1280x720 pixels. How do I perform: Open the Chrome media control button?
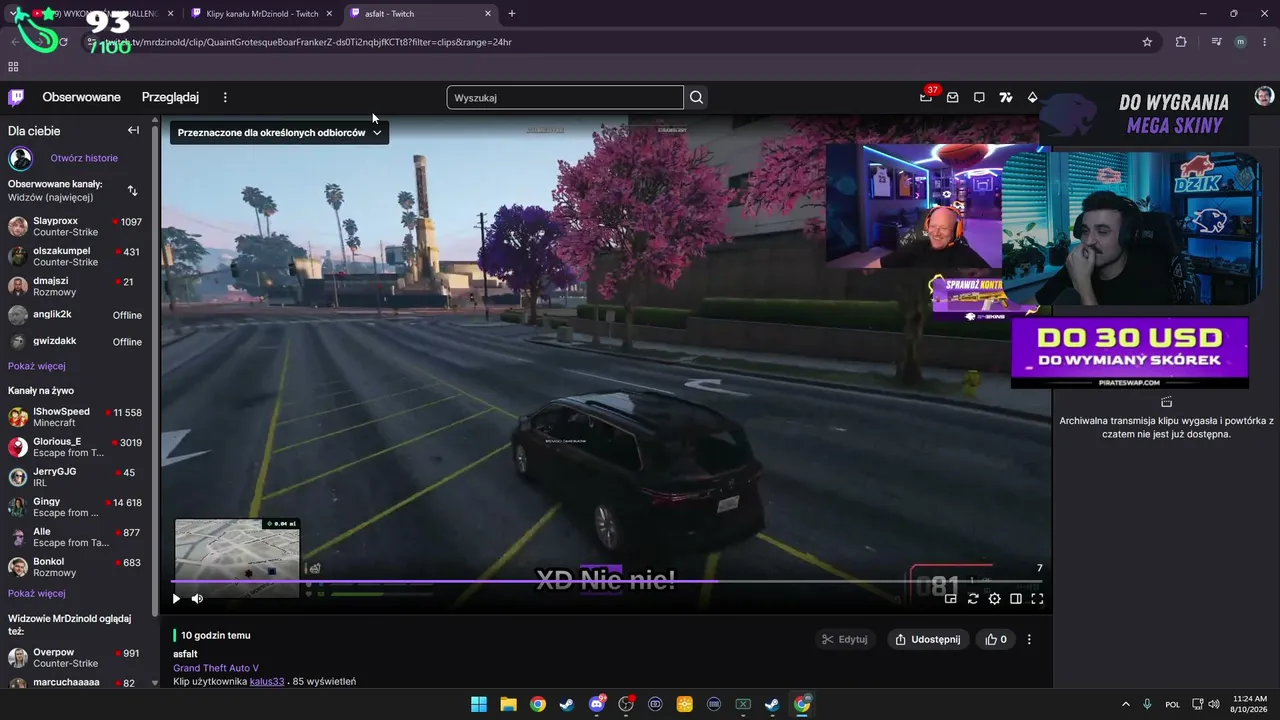pos(1216,42)
